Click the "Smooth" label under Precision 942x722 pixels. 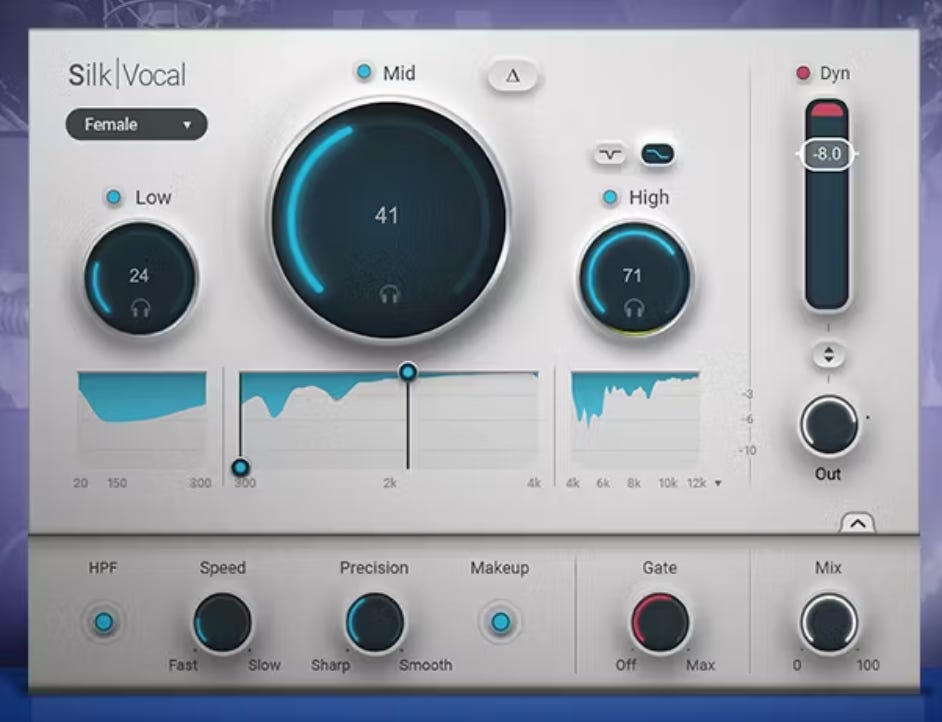pyautogui.click(x=426, y=666)
